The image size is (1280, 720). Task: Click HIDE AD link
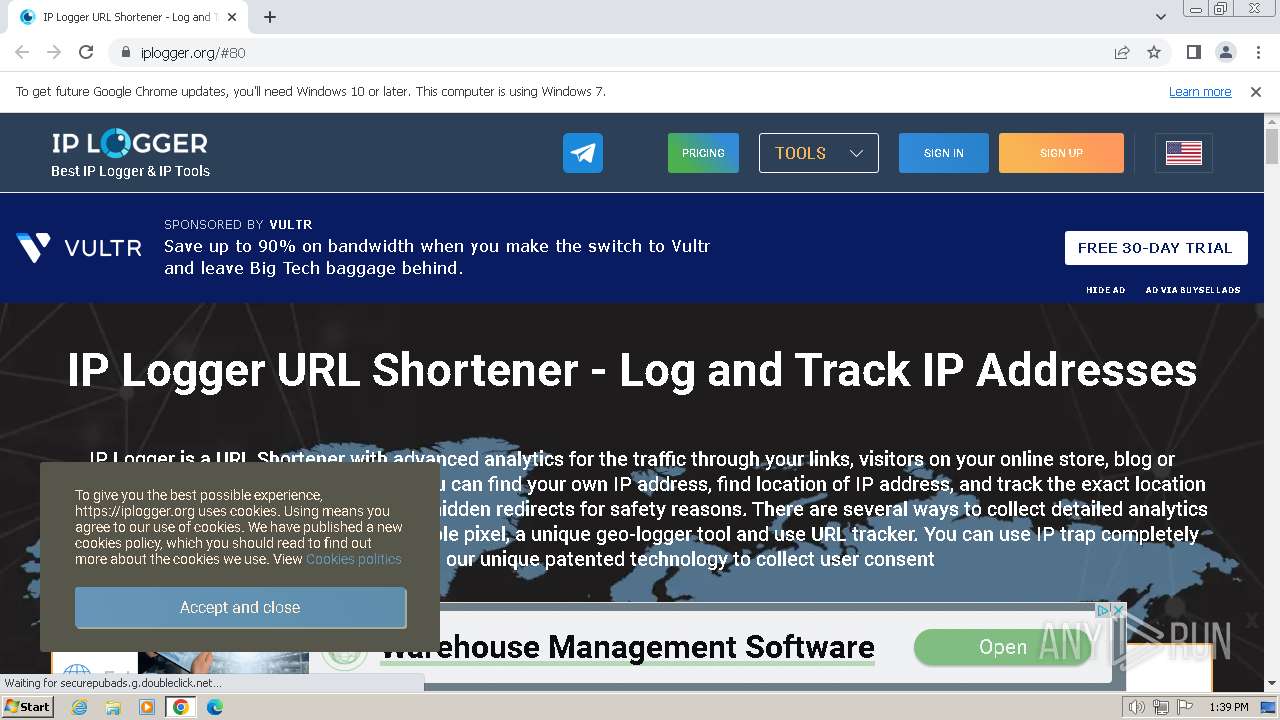(x=1105, y=290)
